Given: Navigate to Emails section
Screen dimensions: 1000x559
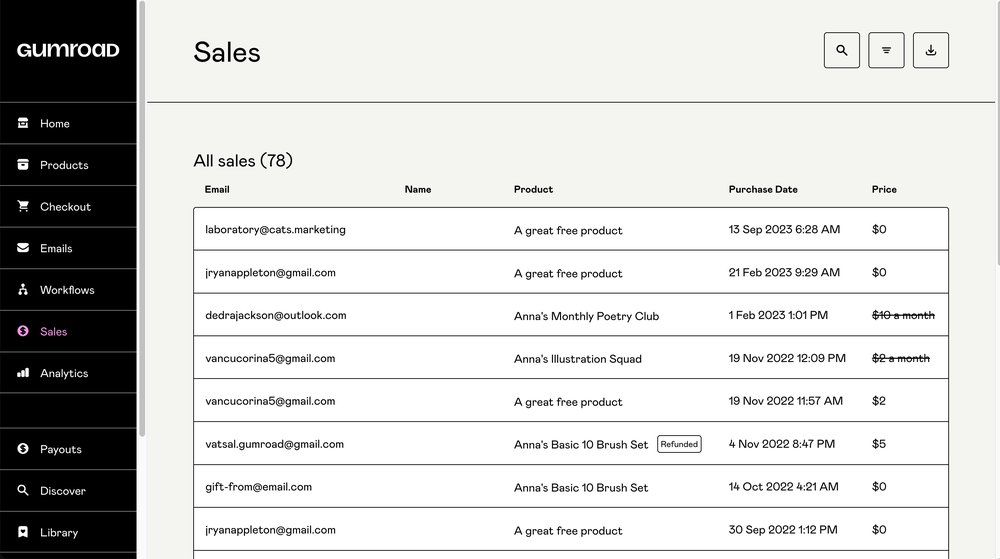Looking at the screenshot, I should (x=68, y=248).
